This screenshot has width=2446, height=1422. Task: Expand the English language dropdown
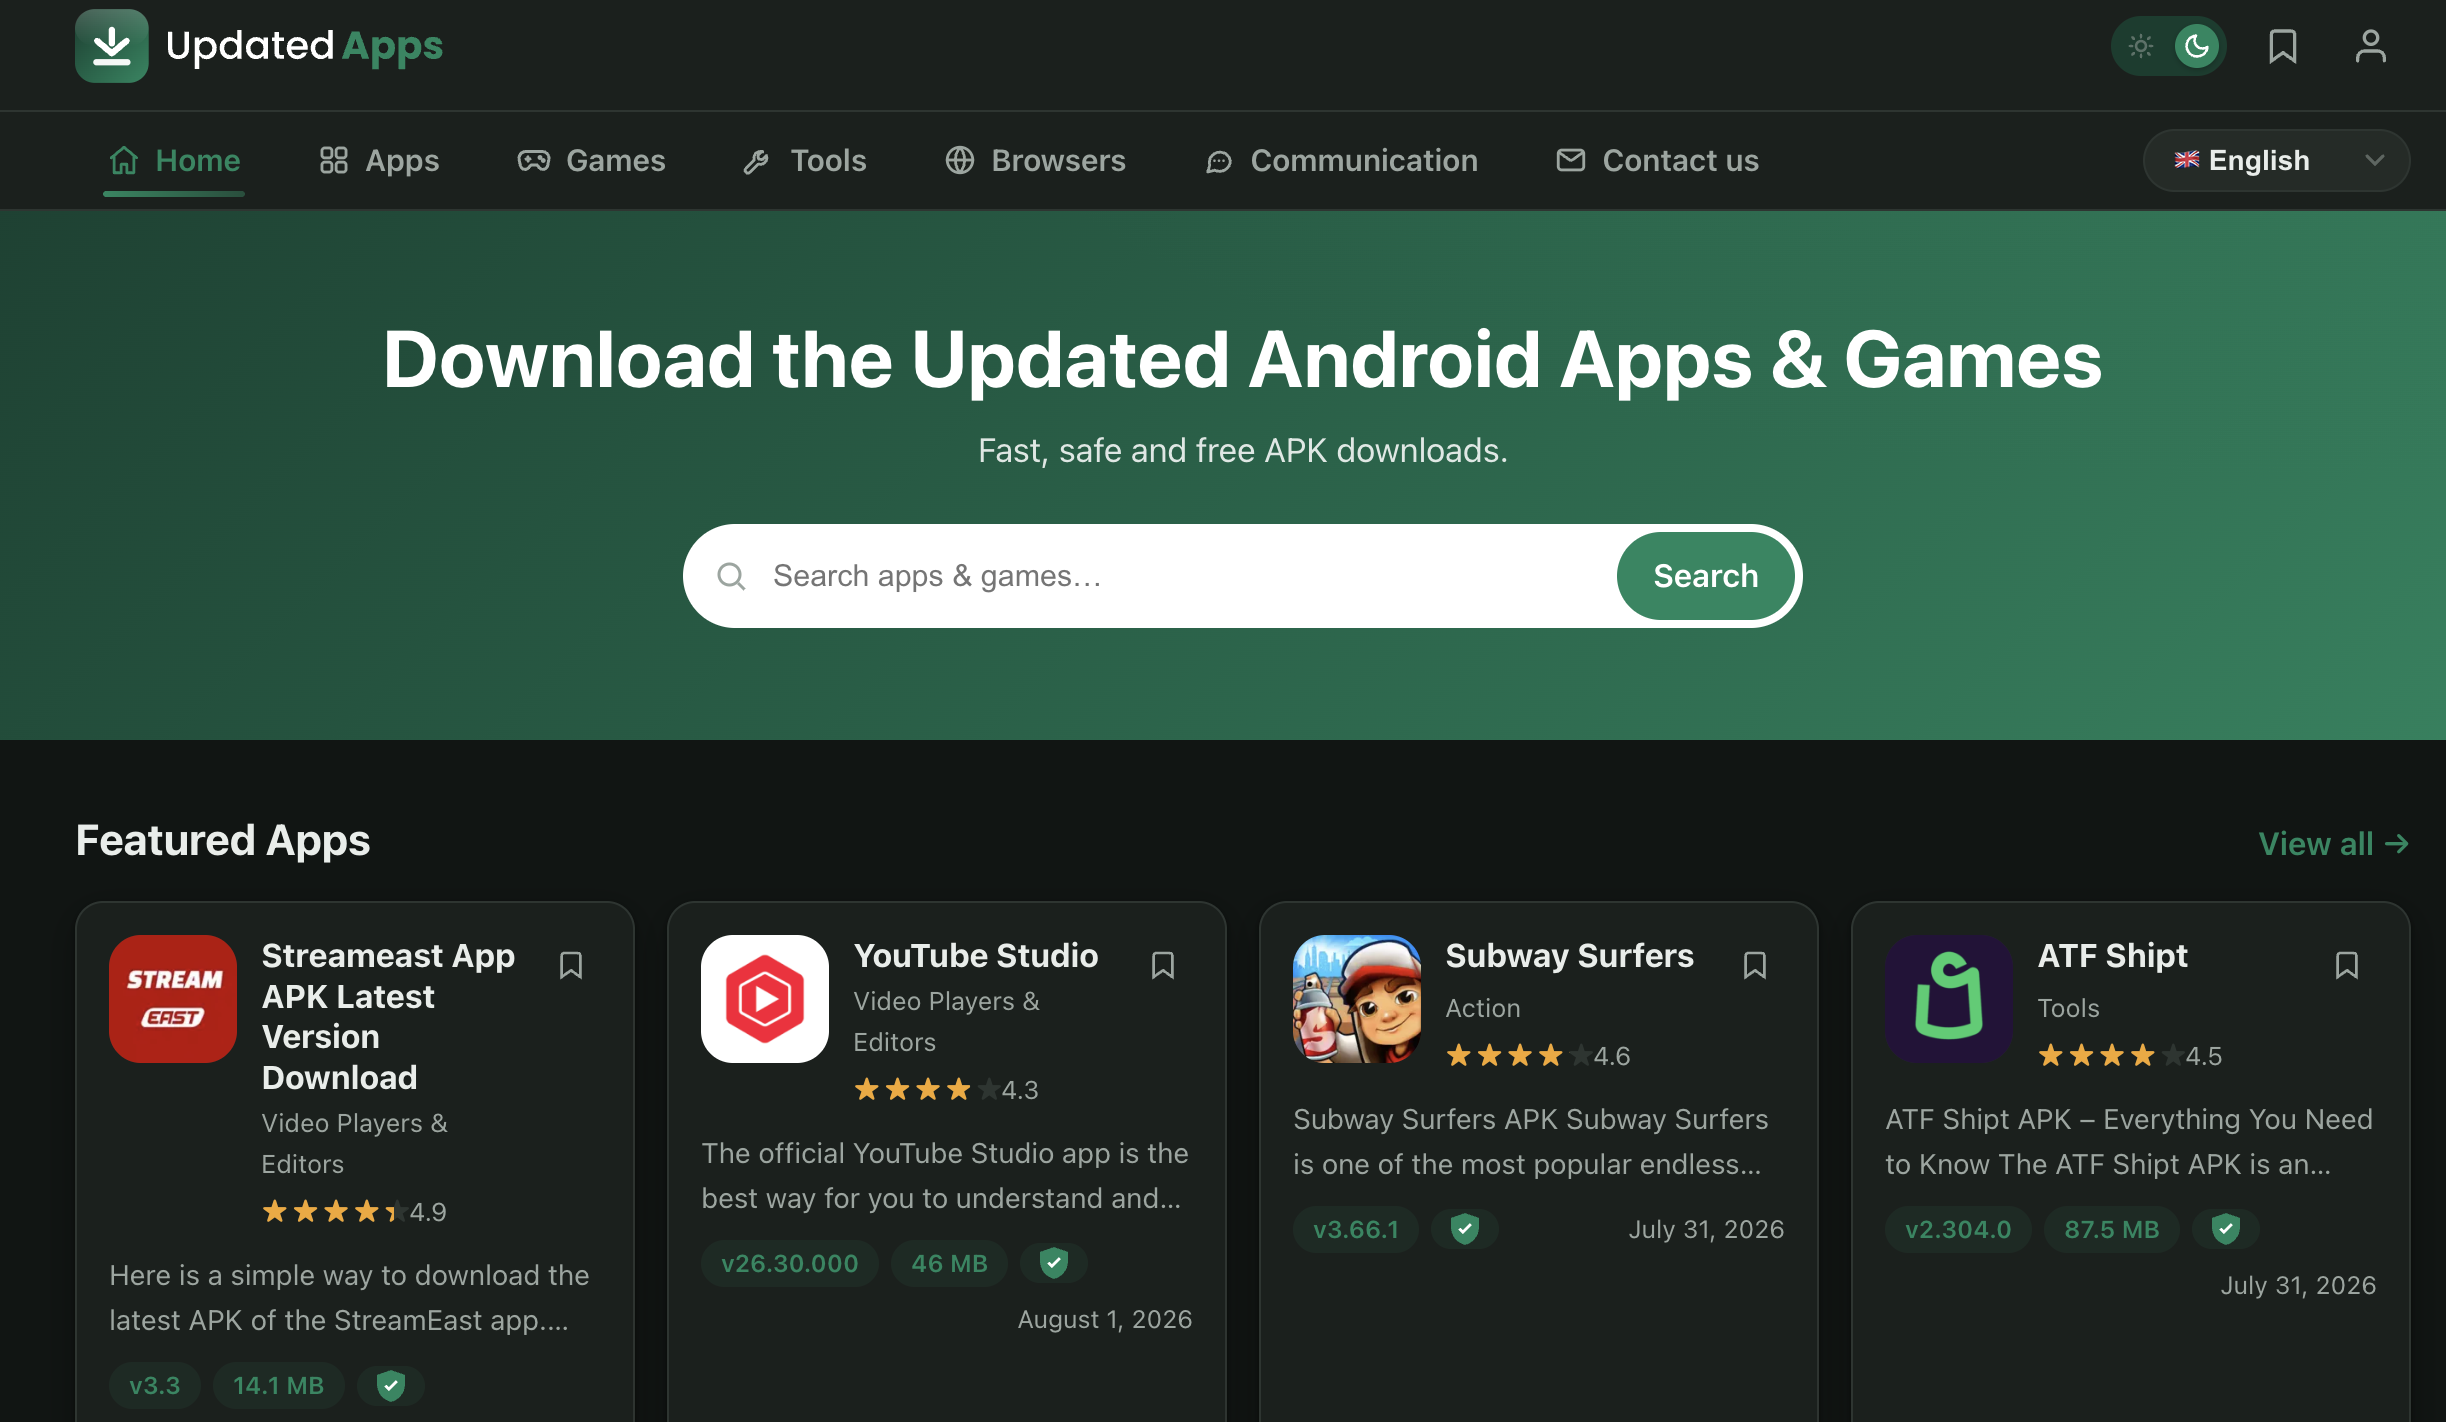tap(2276, 160)
